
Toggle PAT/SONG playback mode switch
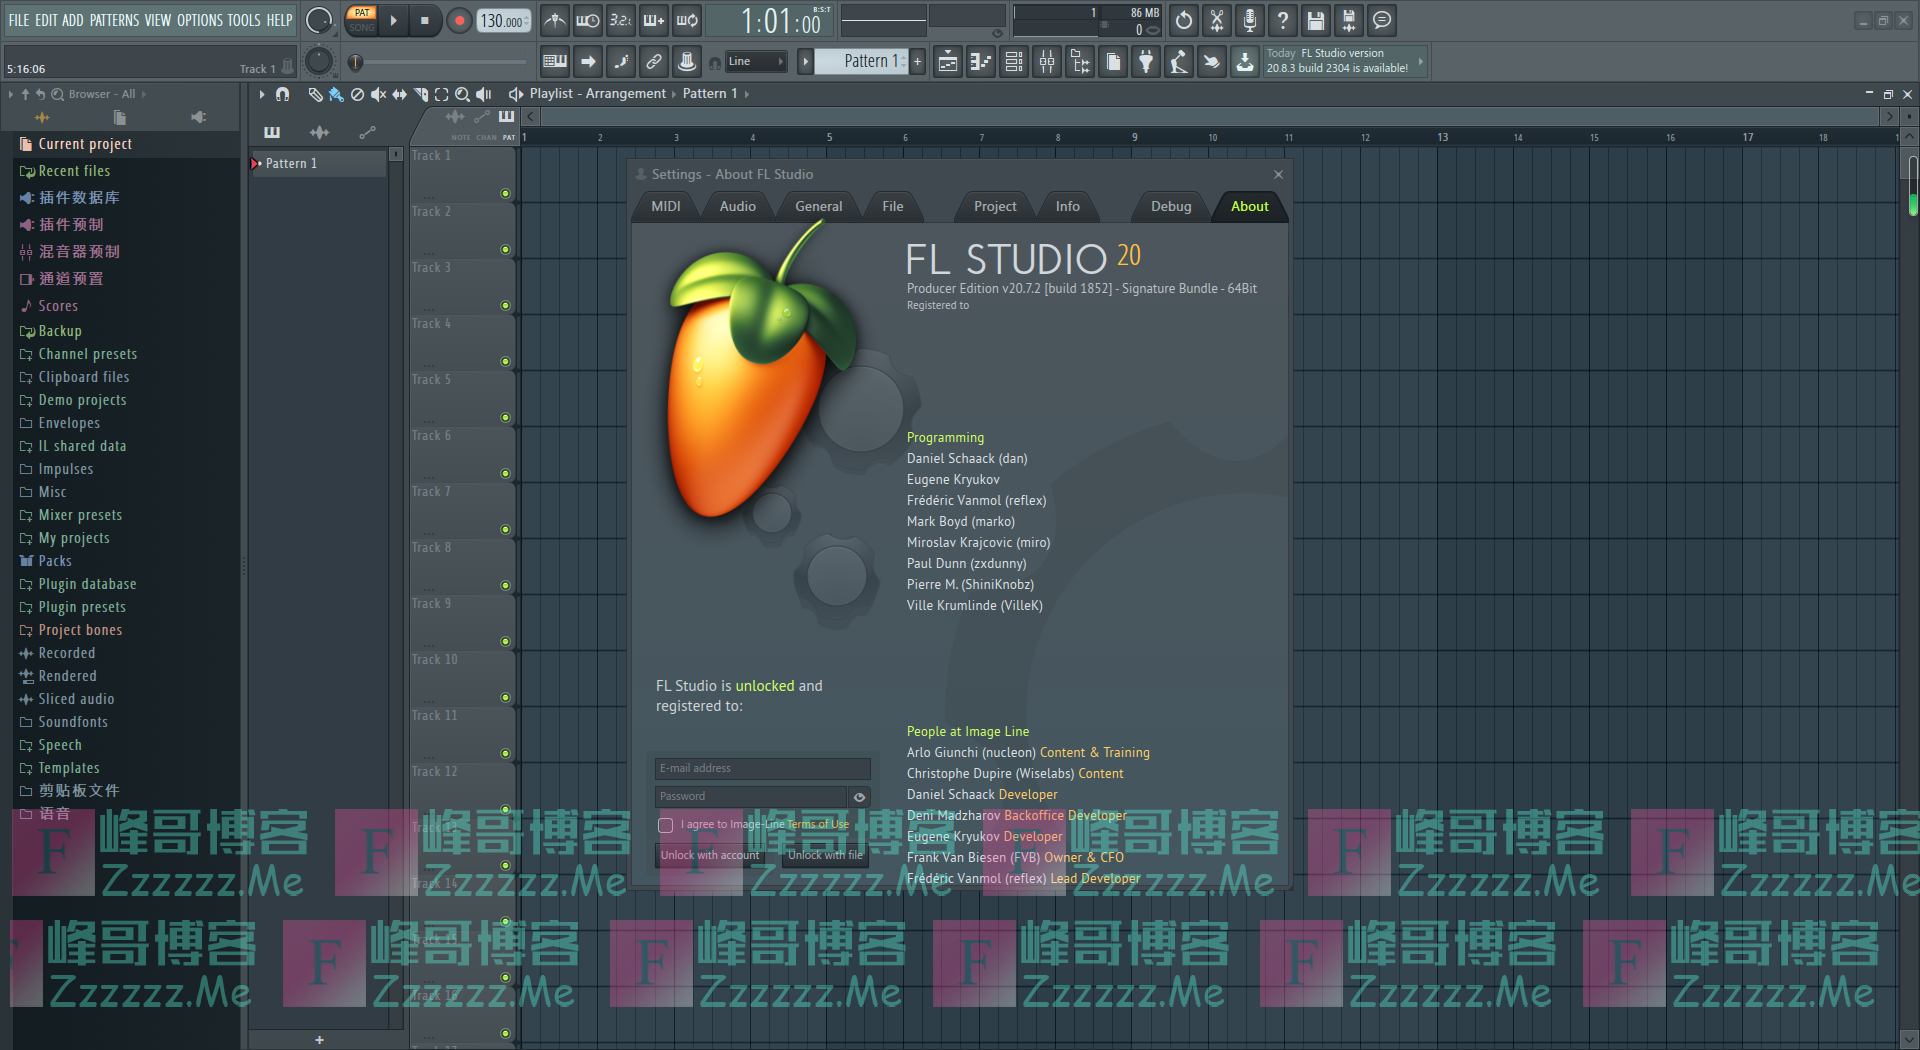[x=361, y=20]
